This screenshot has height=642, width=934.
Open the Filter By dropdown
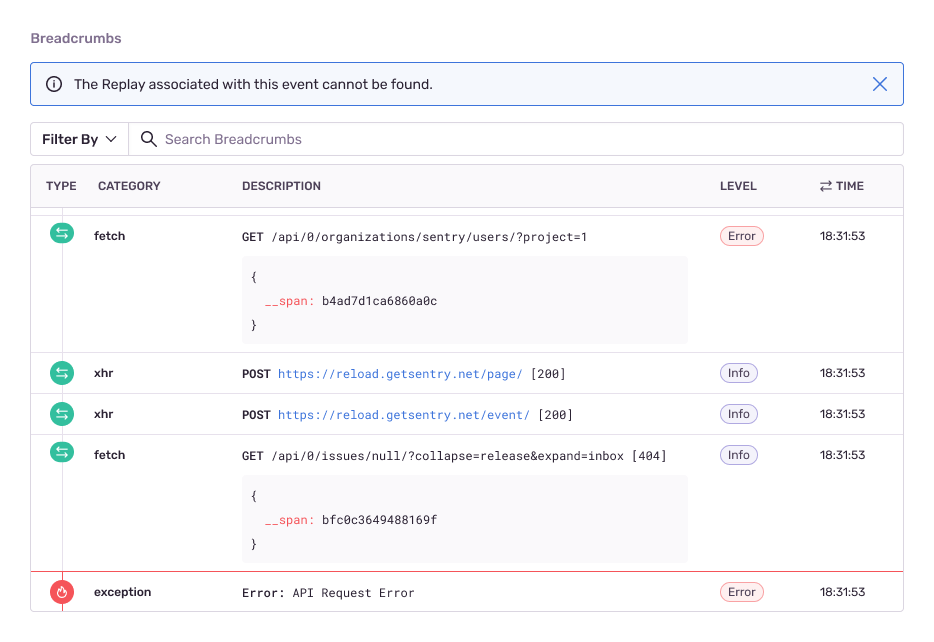(80, 139)
